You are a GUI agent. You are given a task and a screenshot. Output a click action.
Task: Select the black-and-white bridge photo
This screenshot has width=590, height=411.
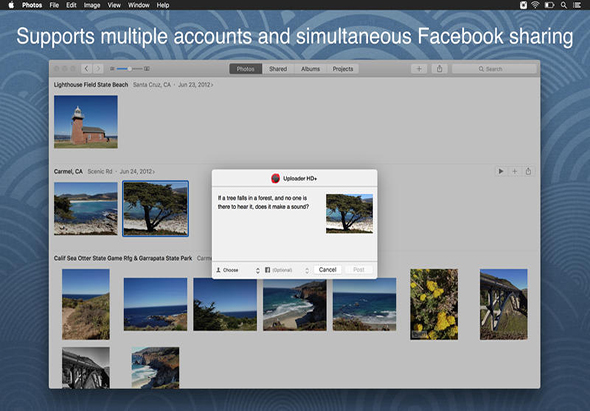tap(86, 368)
